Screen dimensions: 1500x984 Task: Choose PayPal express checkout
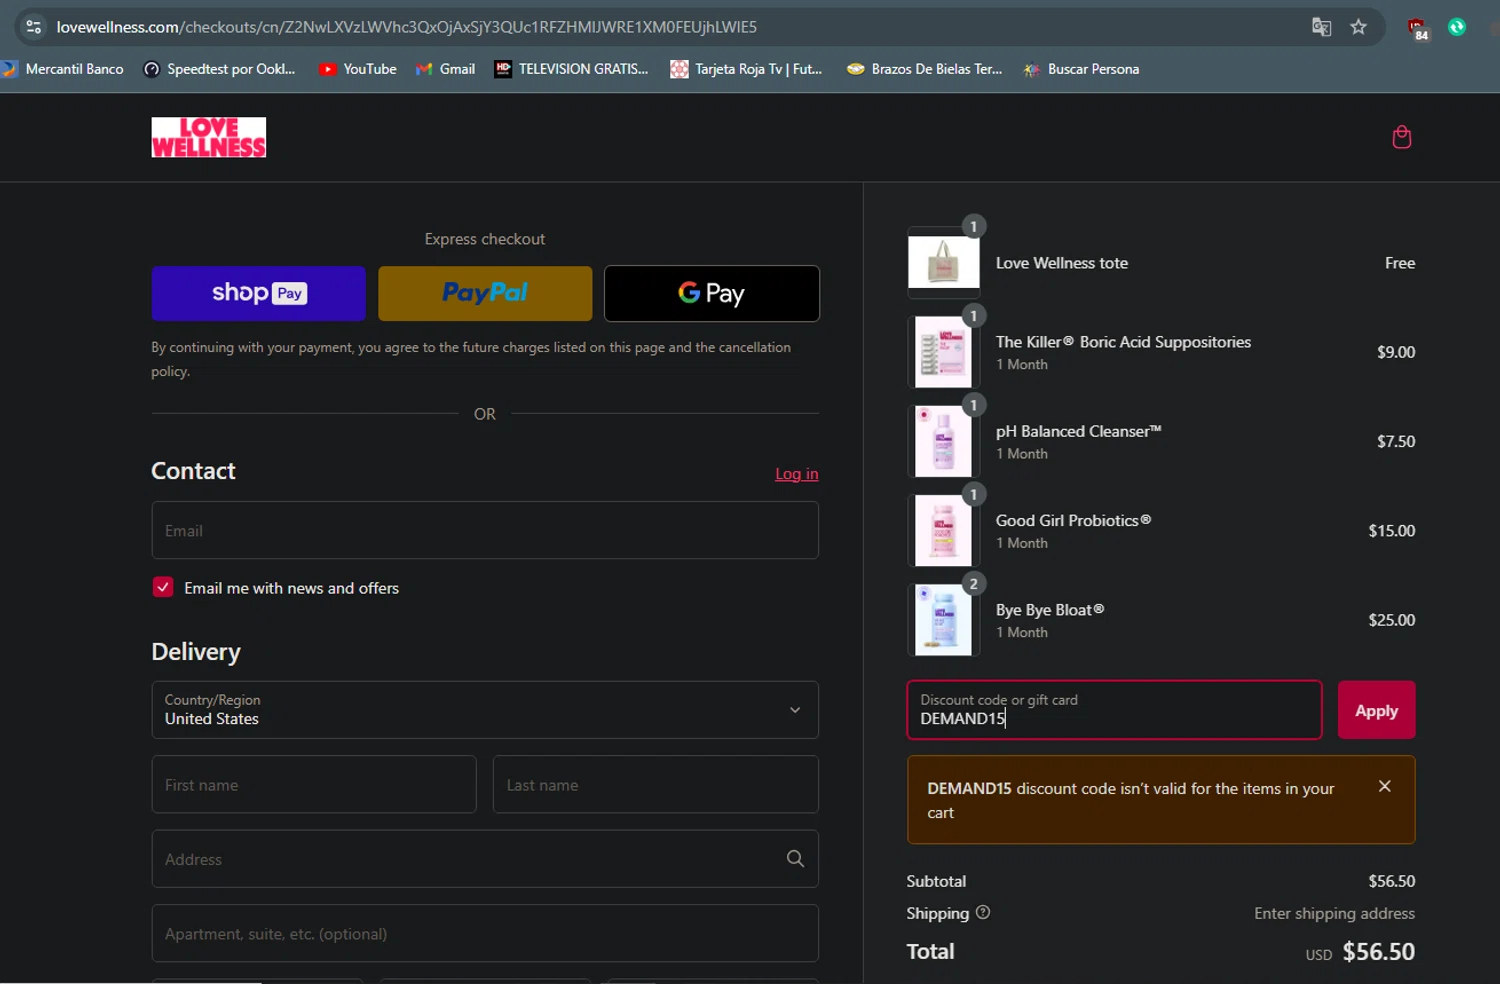tap(485, 293)
